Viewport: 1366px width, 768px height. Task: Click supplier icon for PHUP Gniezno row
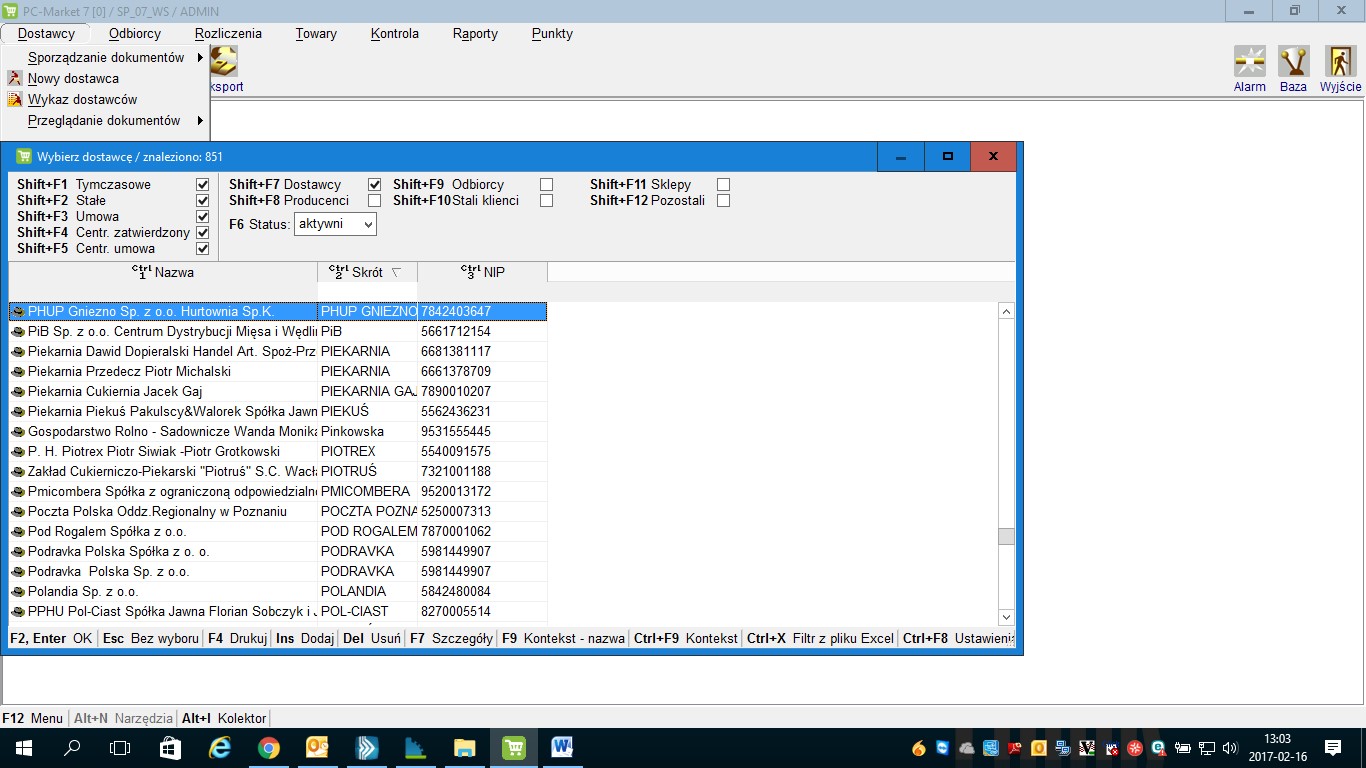tap(18, 311)
